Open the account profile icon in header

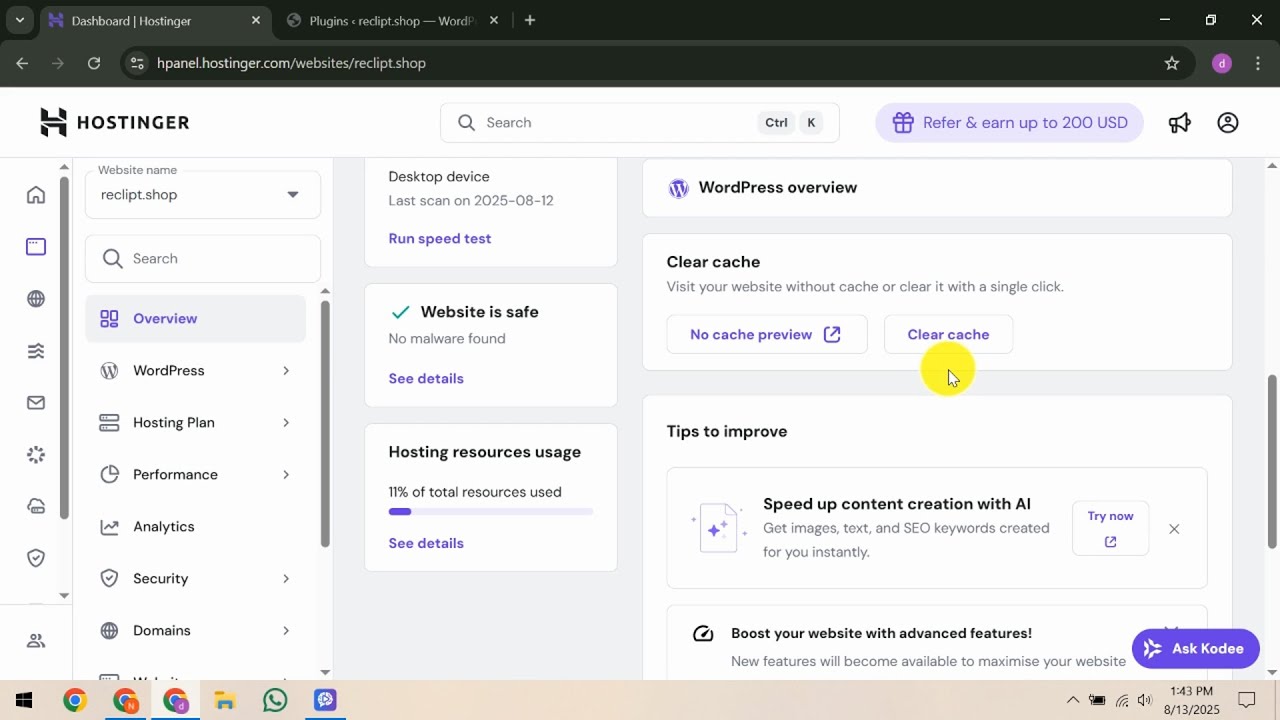click(1228, 123)
